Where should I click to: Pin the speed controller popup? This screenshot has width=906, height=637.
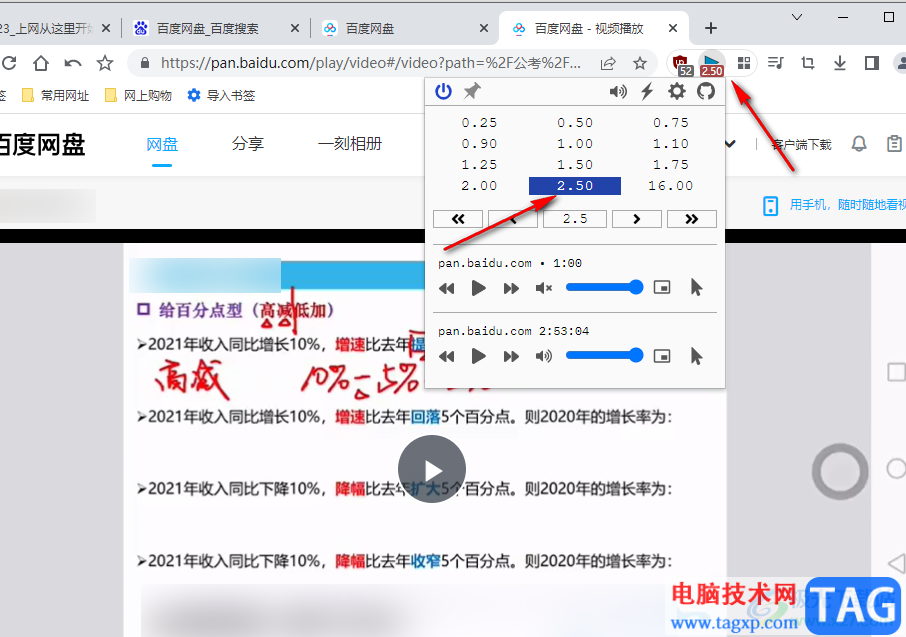click(x=472, y=91)
